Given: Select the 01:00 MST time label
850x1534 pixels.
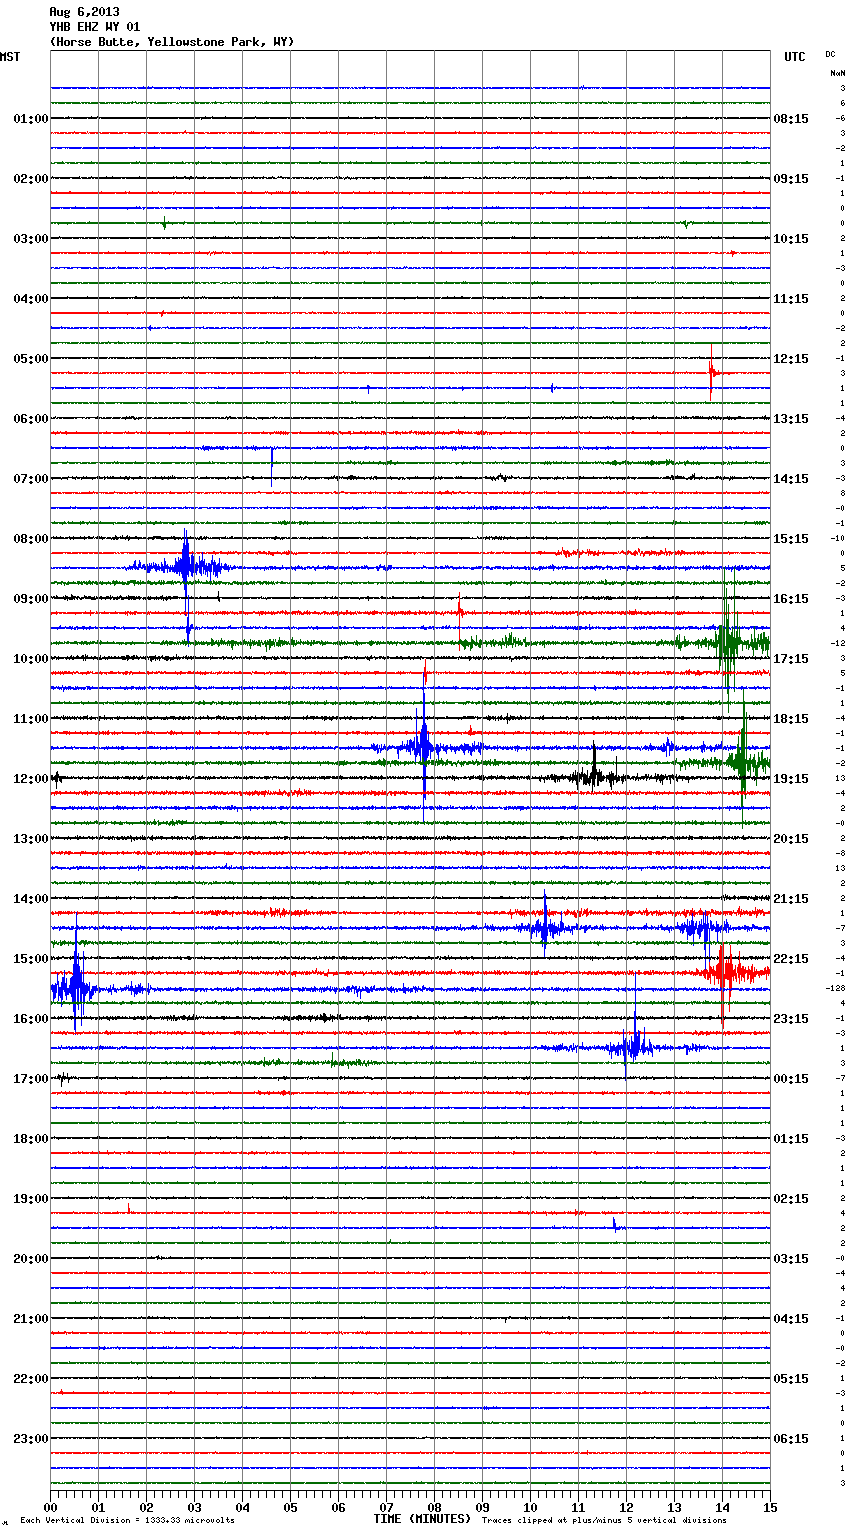Looking at the screenshot, I should pos(30,119).
